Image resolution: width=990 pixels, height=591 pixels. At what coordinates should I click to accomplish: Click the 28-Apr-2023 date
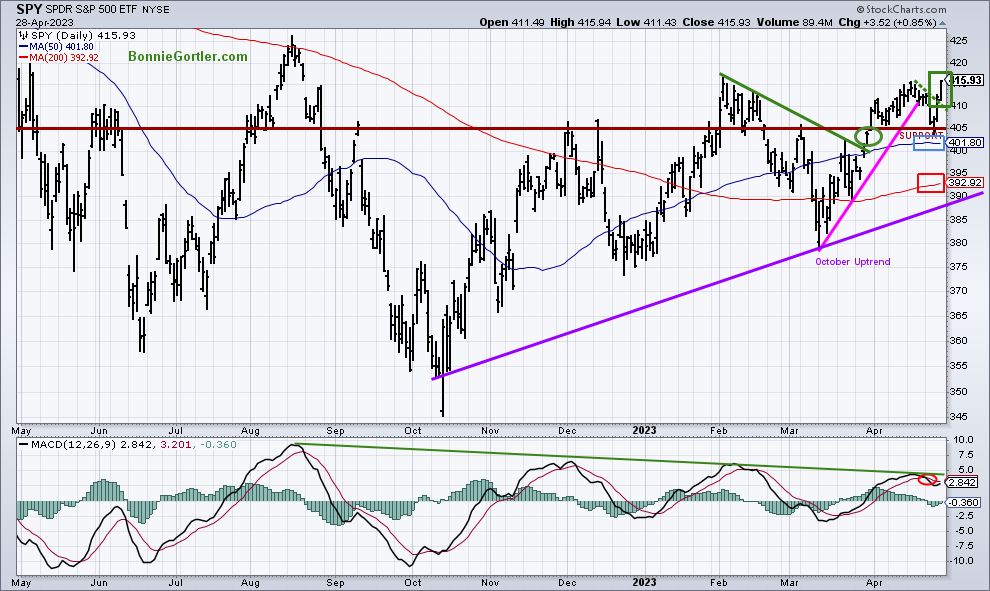pyautogui.click(x=45, y=23)
